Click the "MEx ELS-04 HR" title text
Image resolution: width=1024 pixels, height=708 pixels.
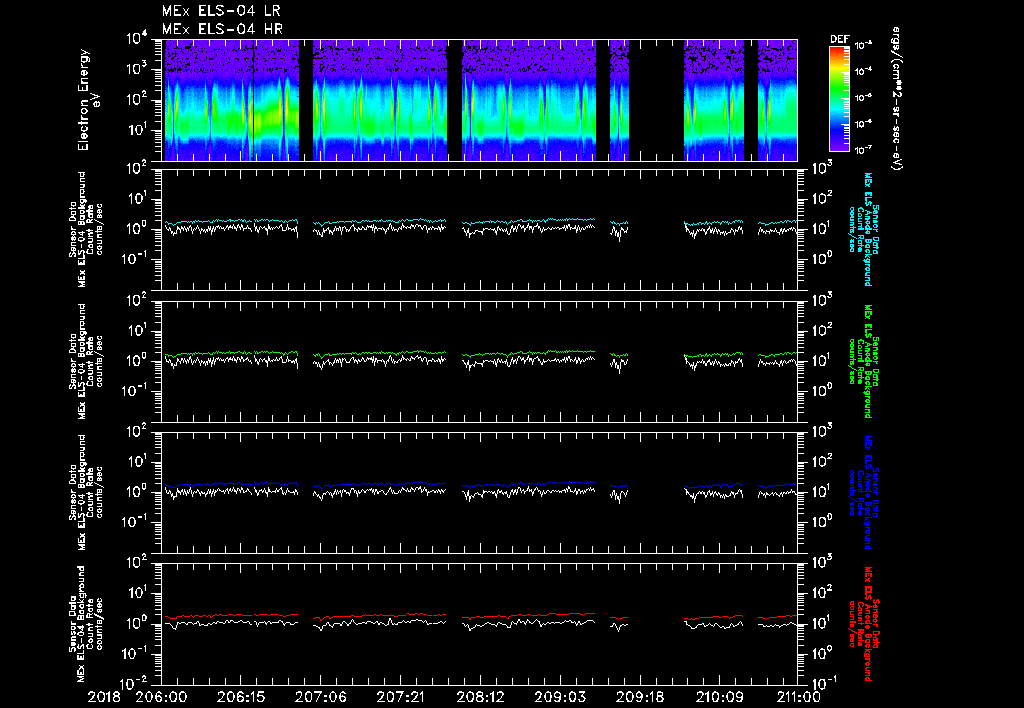[x=222, y=29]
